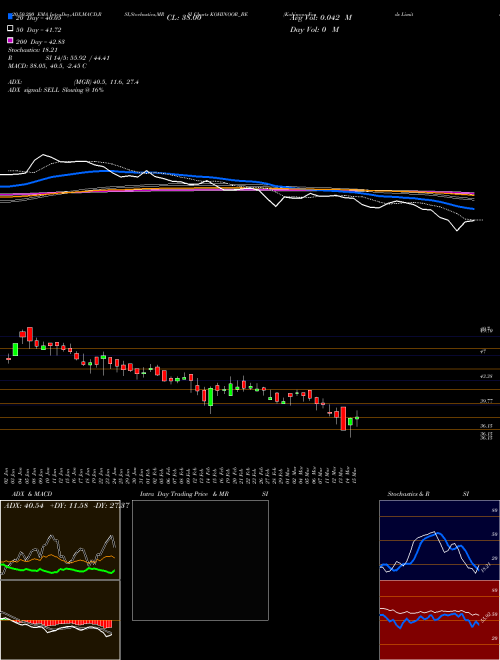Click the 'Intra Day Trading Price & MR' heading
This screenshot has height=660, width=500.
[184, 494]
